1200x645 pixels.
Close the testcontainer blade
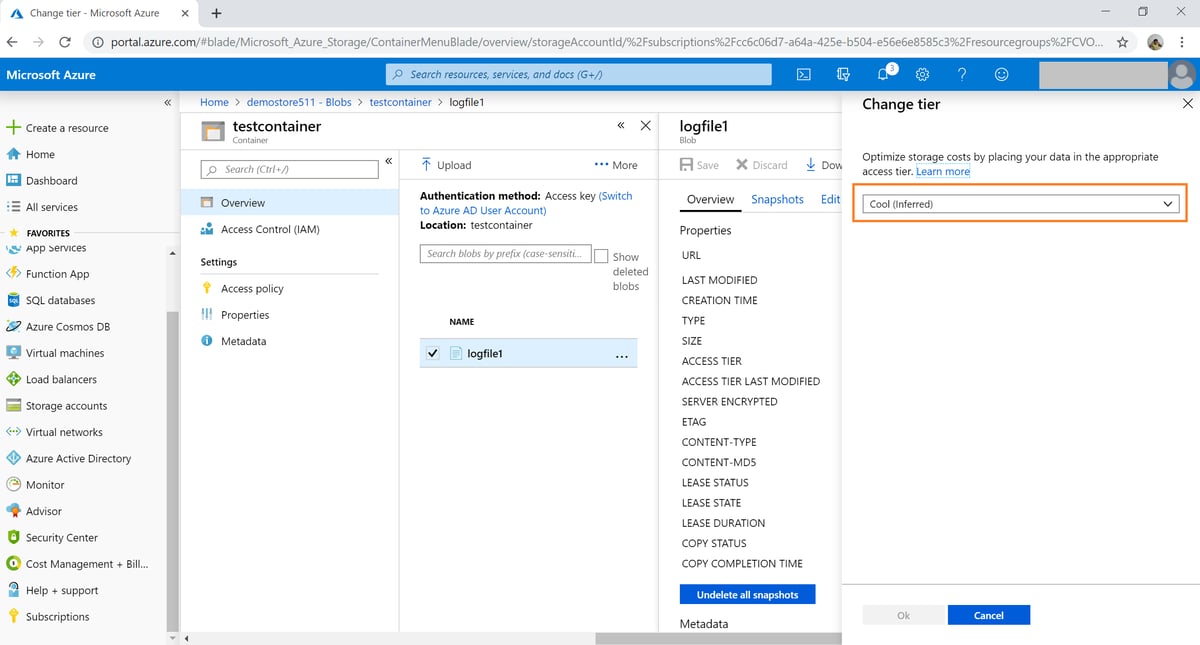[645, 125]
